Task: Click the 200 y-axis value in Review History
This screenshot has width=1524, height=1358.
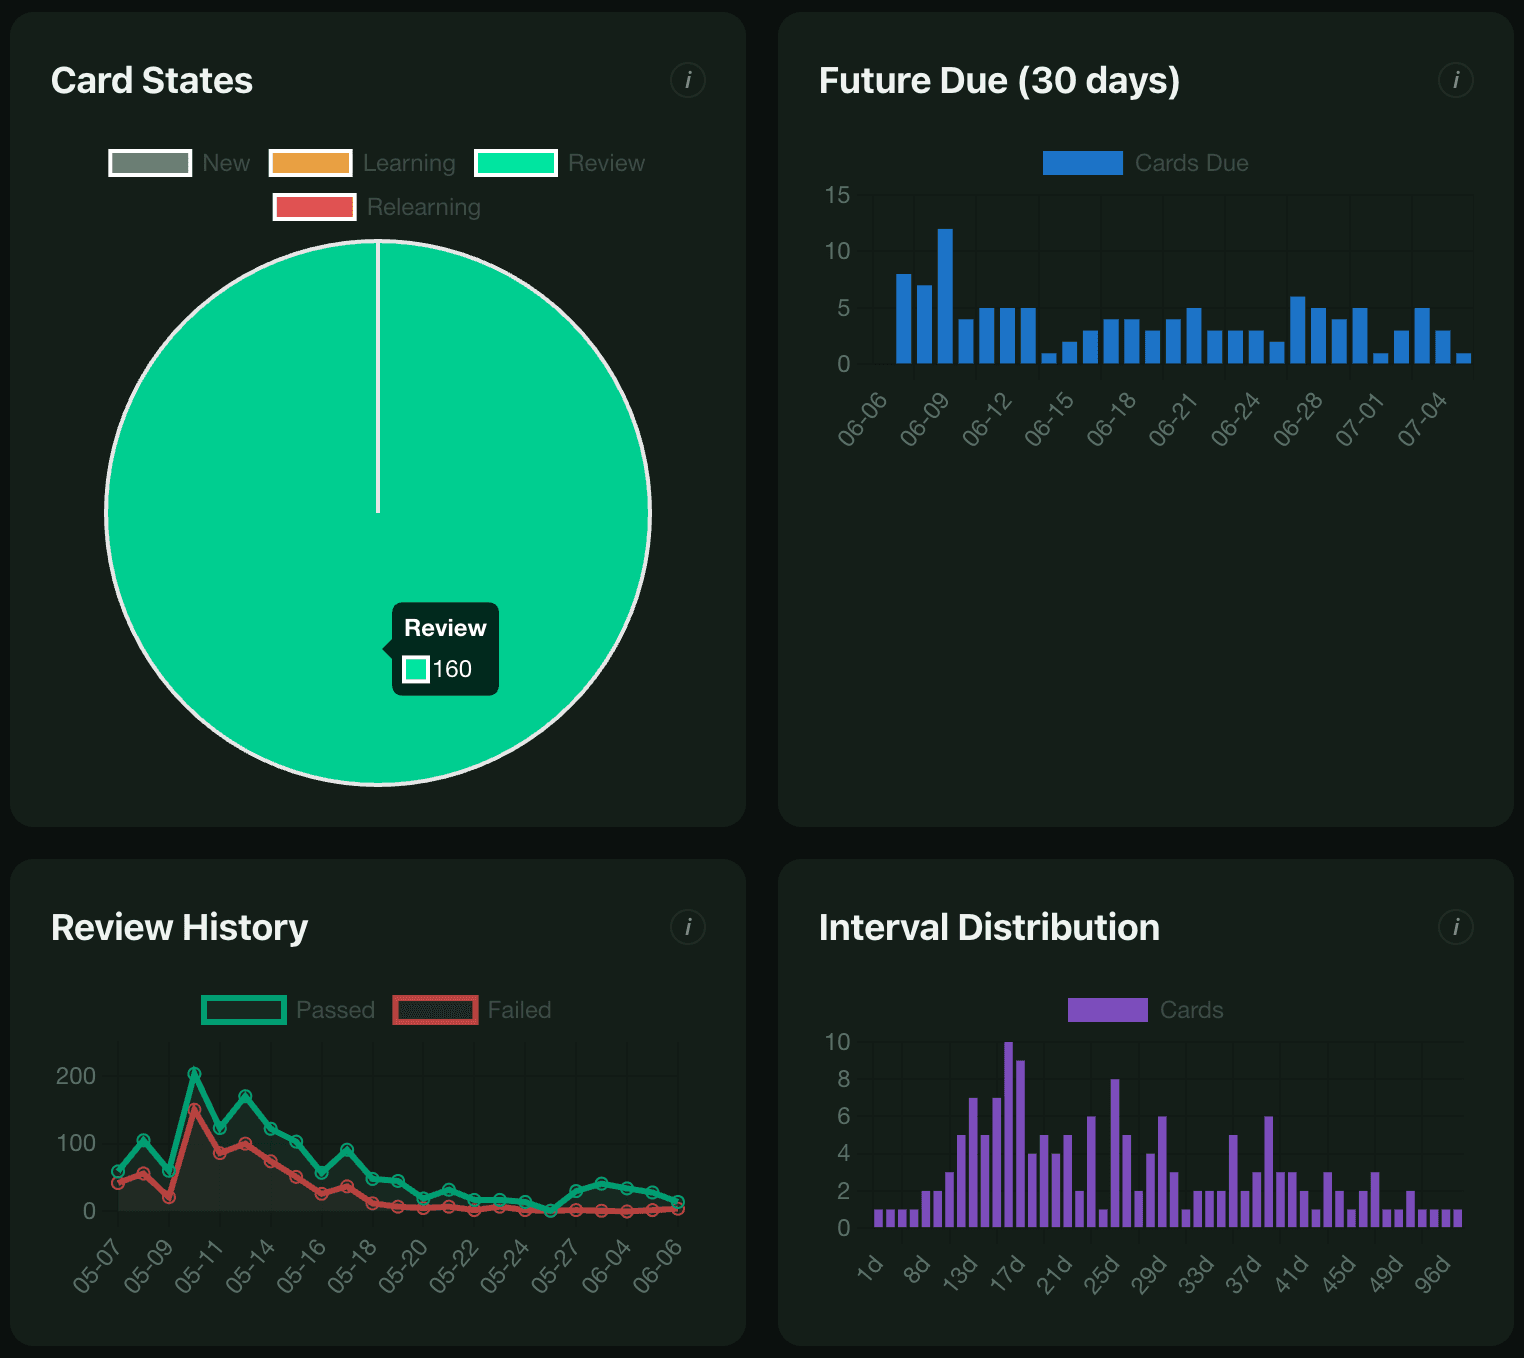Action: tap(76, 1076)
